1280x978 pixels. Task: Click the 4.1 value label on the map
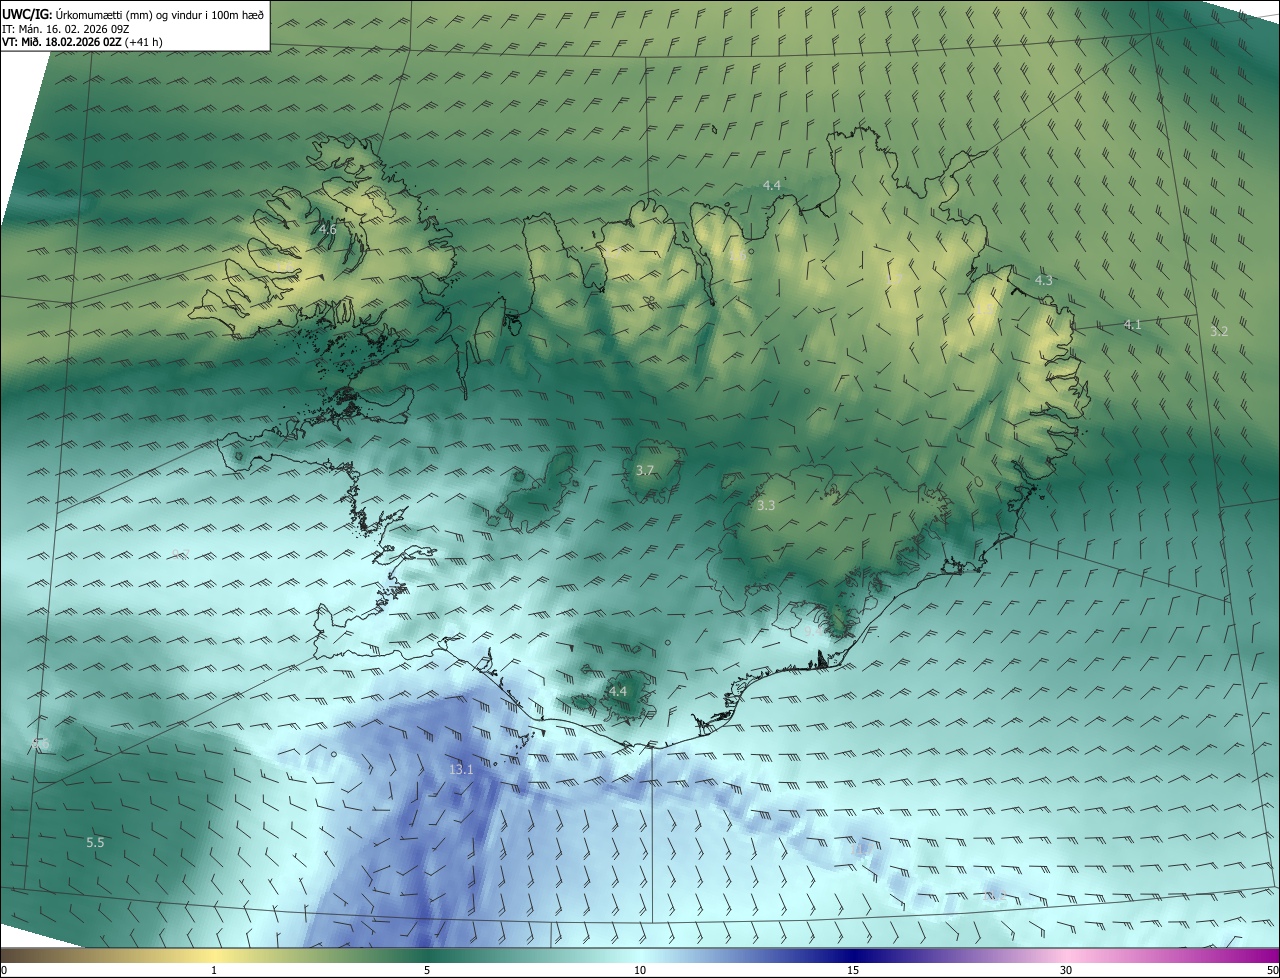(1132, 324)
